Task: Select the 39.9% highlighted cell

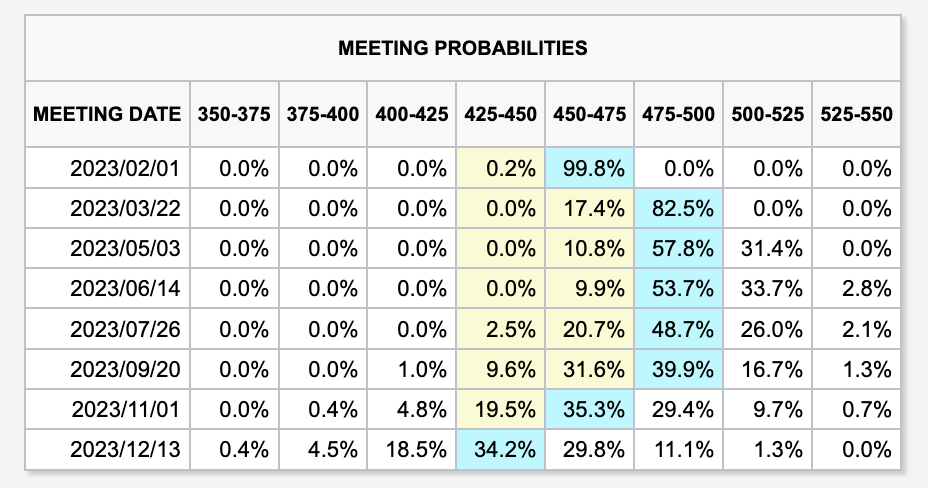Action: 678,369
